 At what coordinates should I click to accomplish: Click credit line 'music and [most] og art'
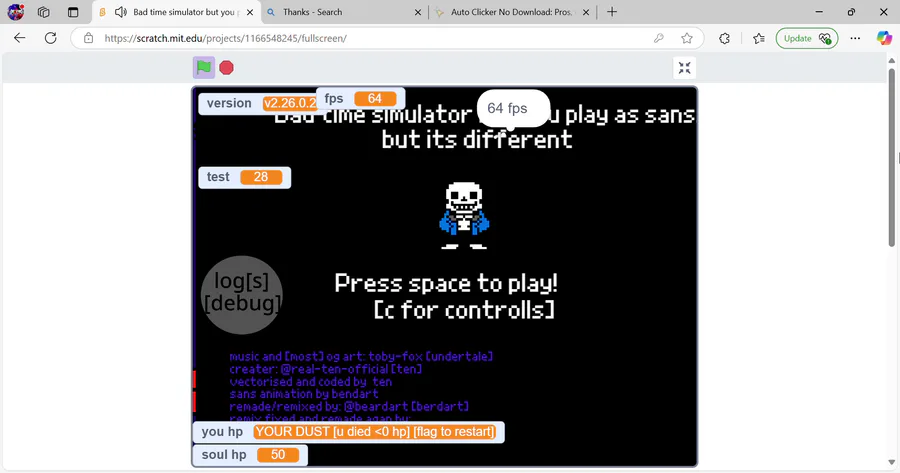pyautogui.click(x=361, y=356)
